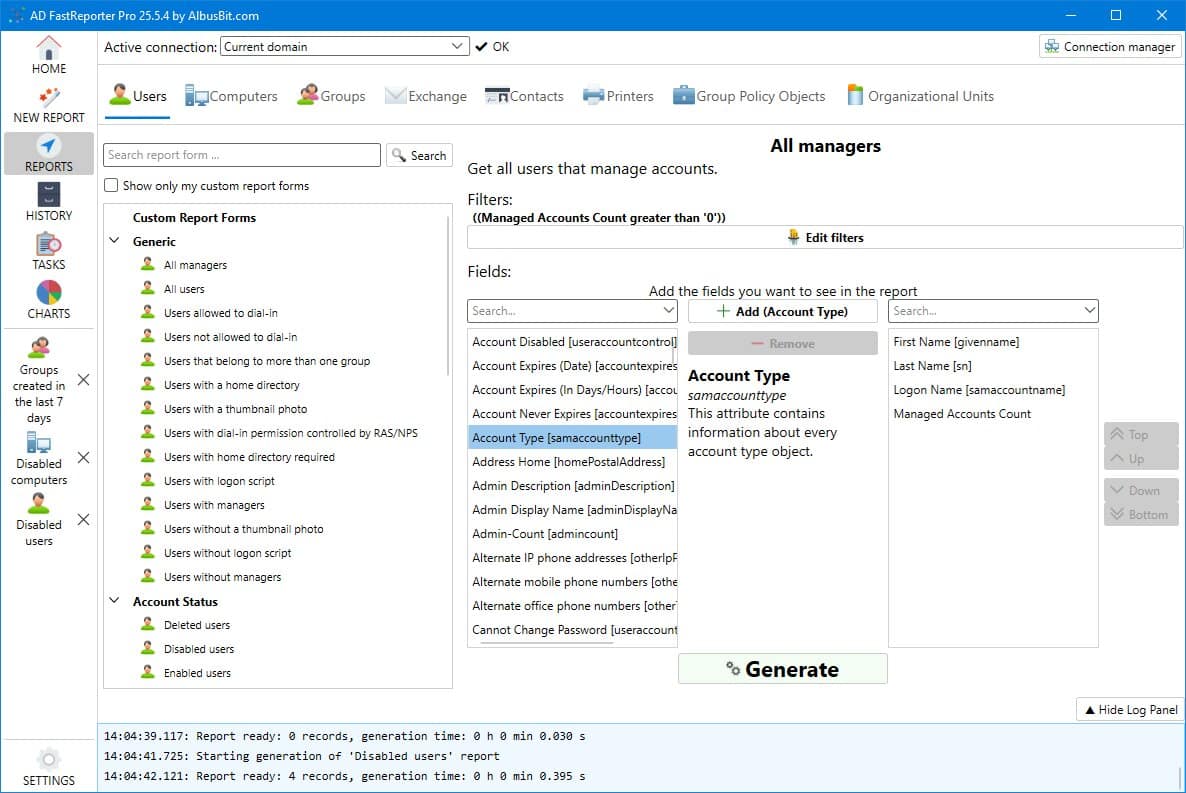Open the Organizational Units tab
Screen dimensions: 1186x793
[921, 96]
